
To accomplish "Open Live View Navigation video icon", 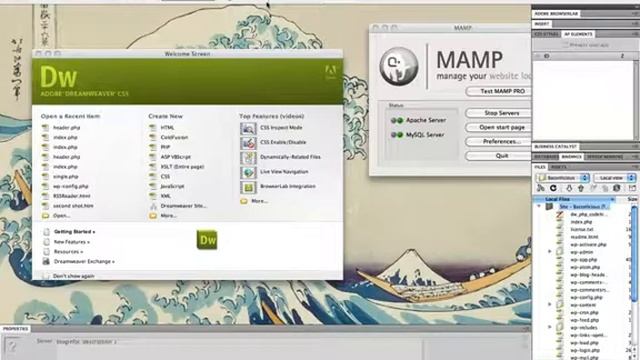I will tap(248, 172).
